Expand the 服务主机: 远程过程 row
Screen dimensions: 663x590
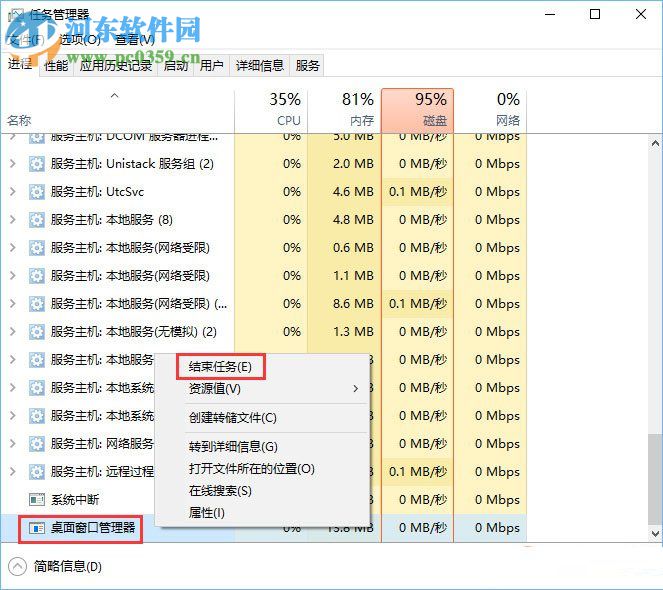click(13, 472)
